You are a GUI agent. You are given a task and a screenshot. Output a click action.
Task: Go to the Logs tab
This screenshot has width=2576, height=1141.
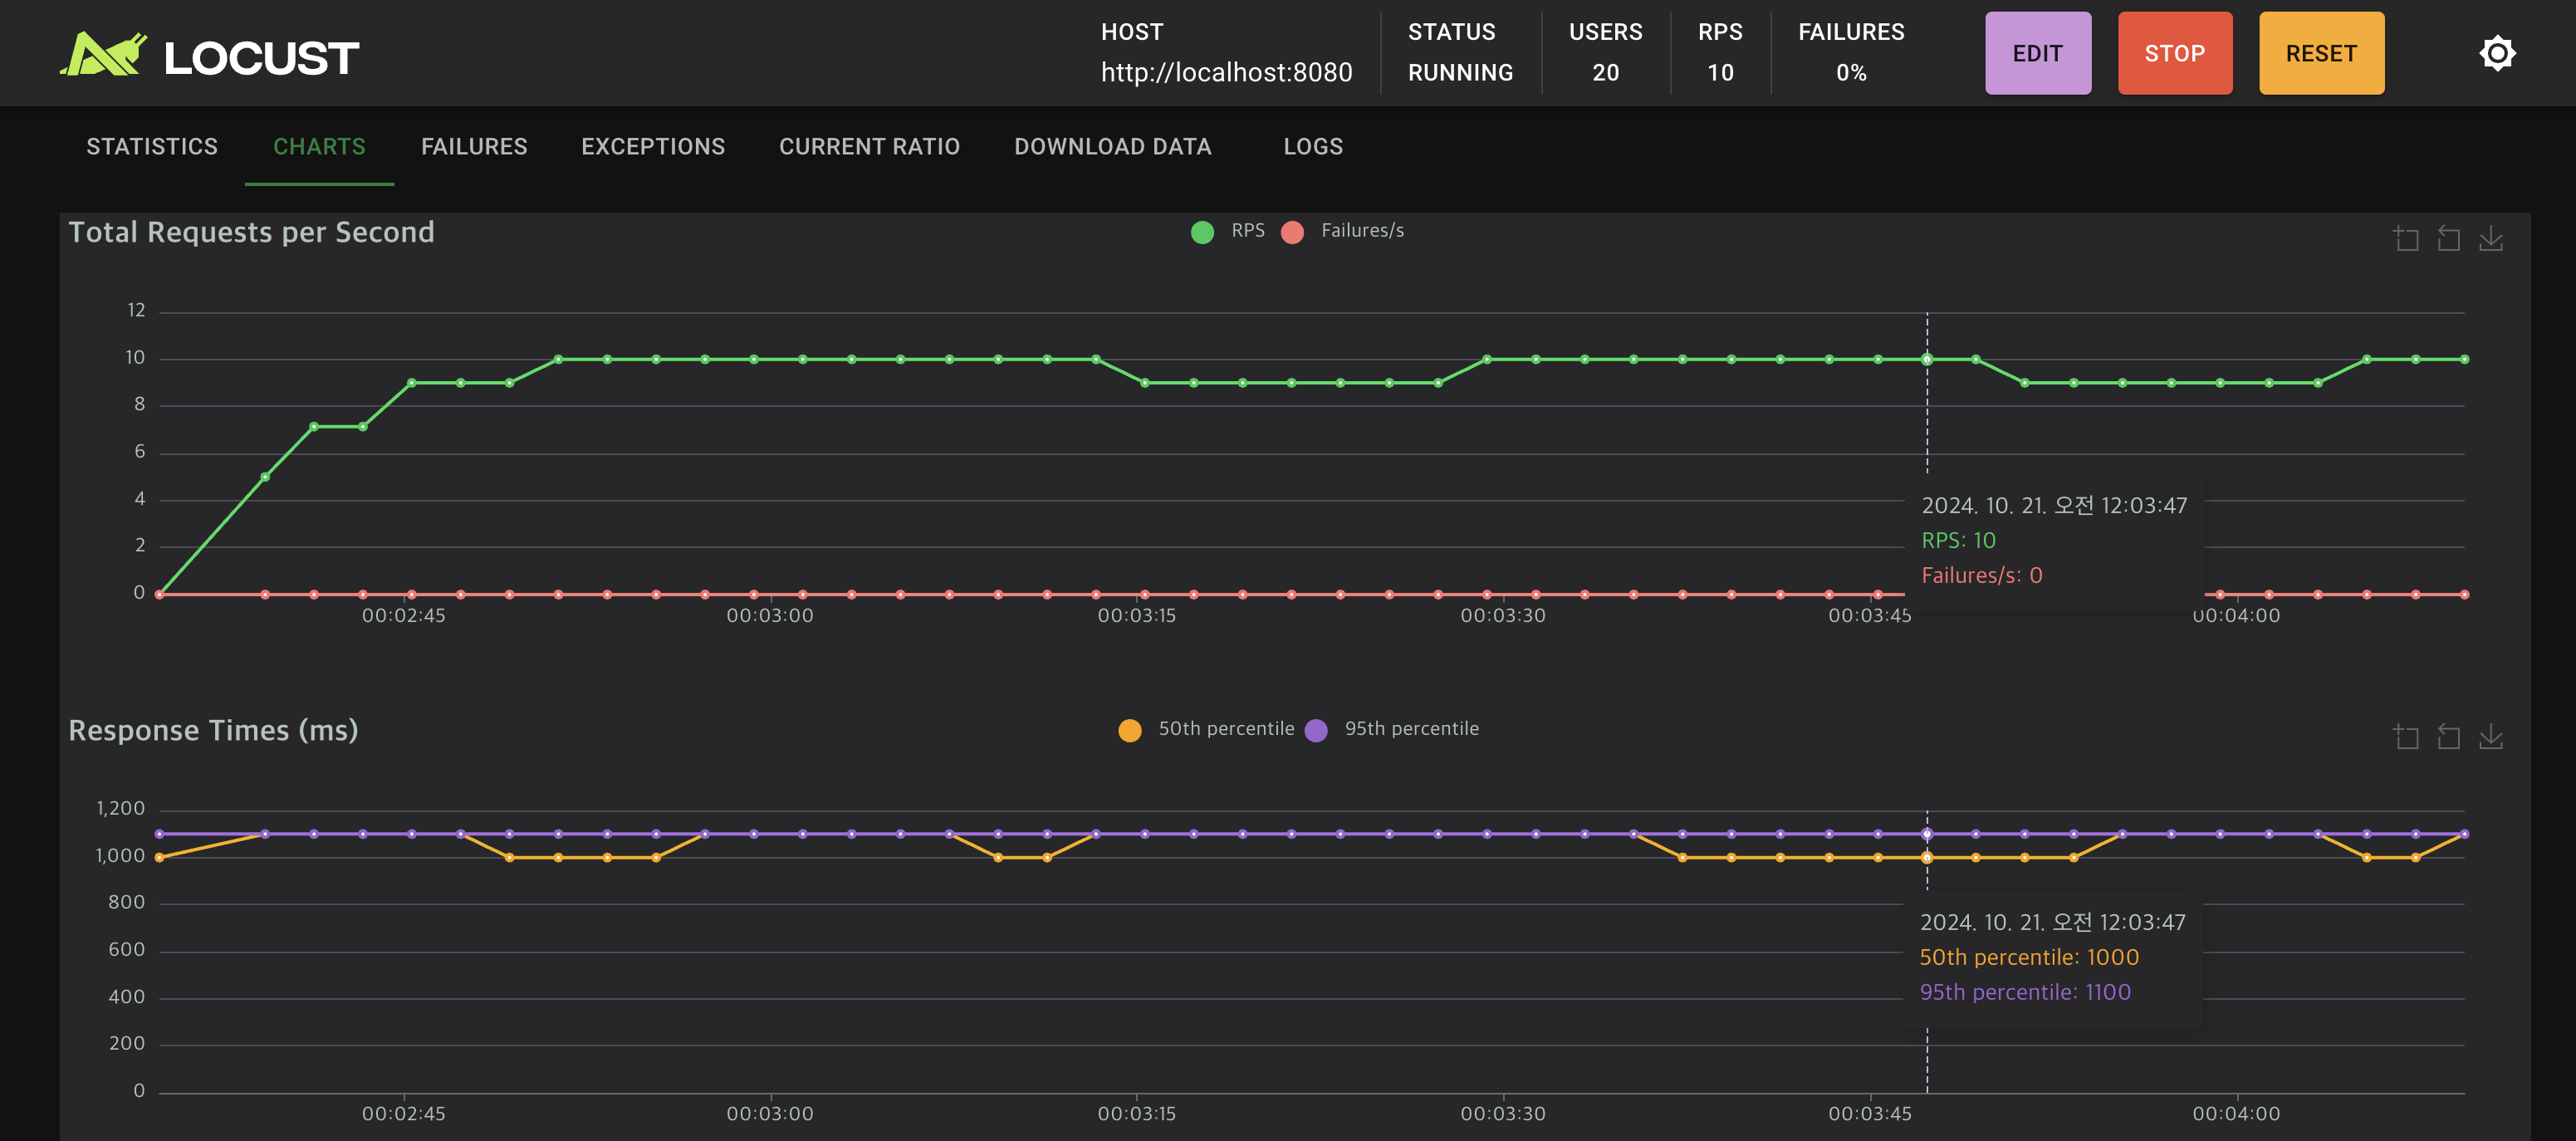tap(1313, 147)
